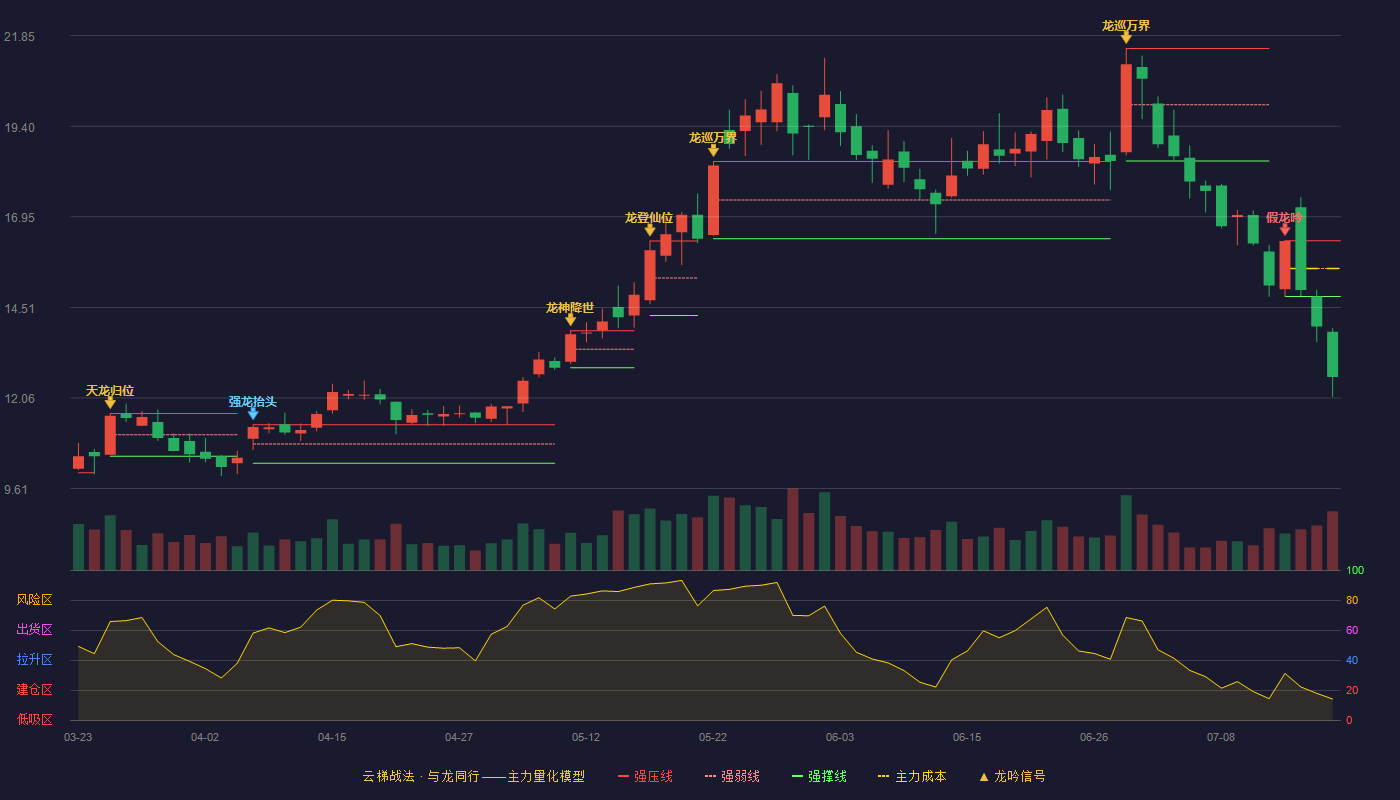
Task: Click the 06-03 date label
Action: pyautogui.click(x=840, y=737)
